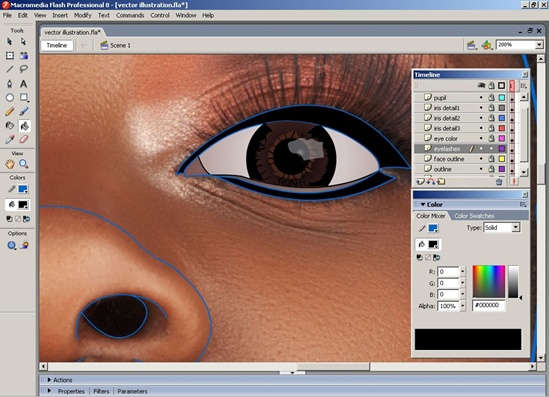The image size is (549, 397).
Task: Click the Timeline toggle button
Action: coord(57,46)
